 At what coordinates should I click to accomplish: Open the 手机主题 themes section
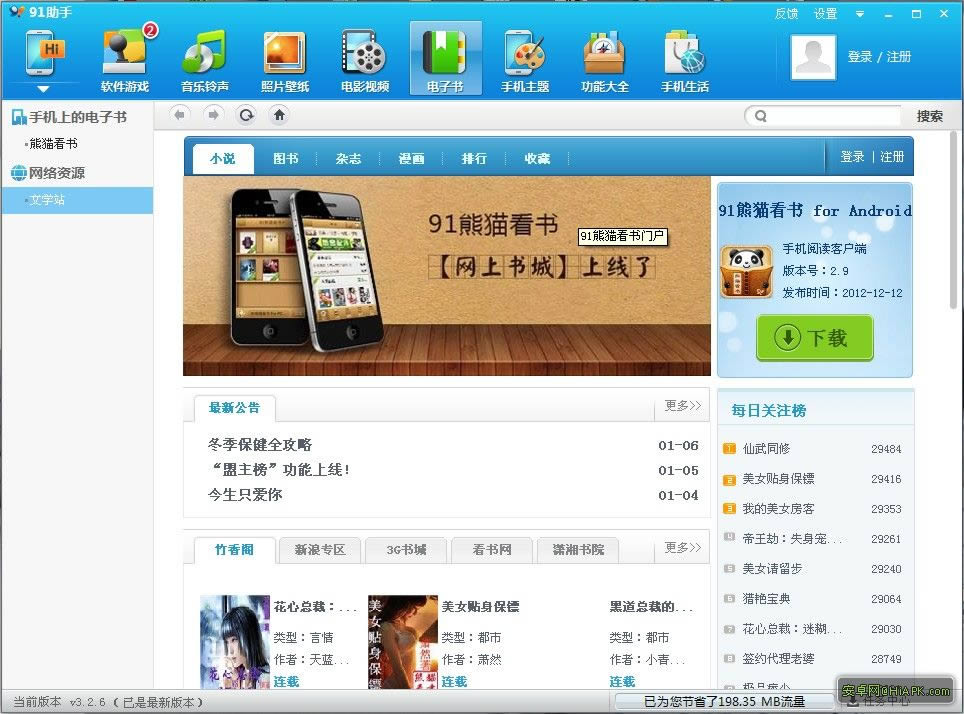coord(524,60)
